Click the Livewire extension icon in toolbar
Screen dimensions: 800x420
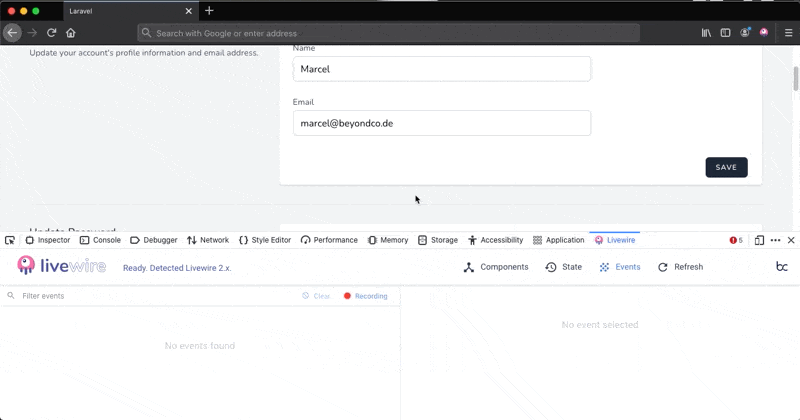[x=764, y=32]
